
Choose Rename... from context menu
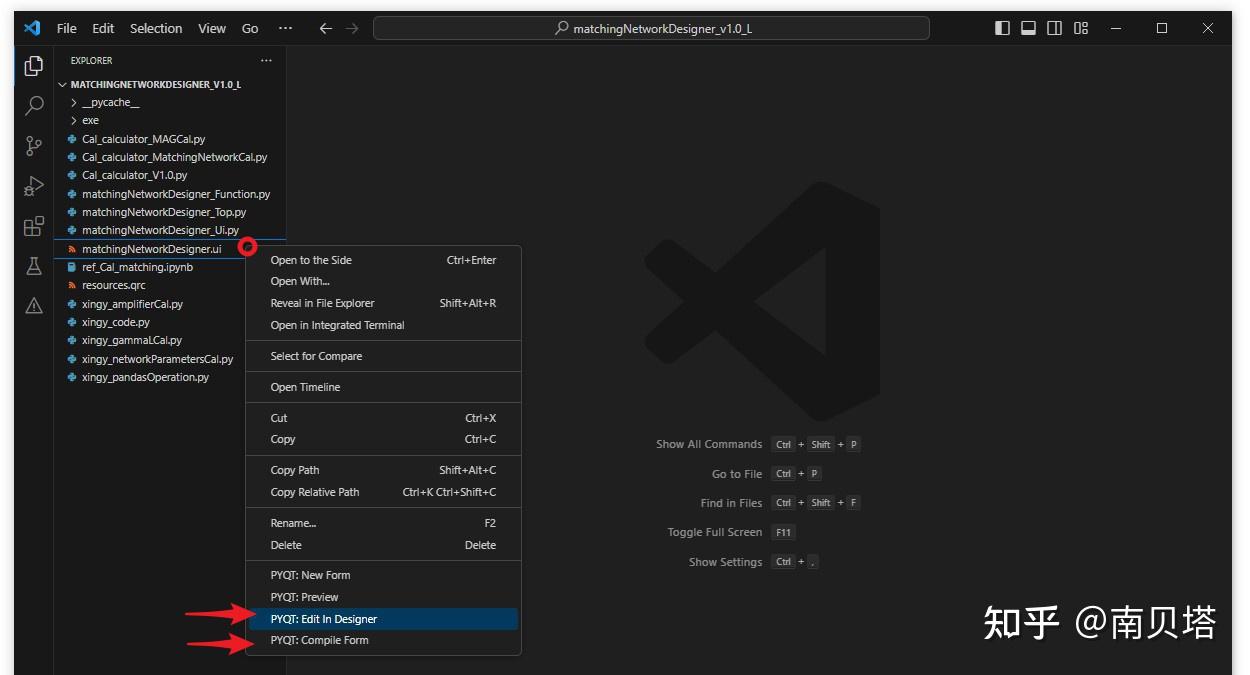[x=383, y=523]
